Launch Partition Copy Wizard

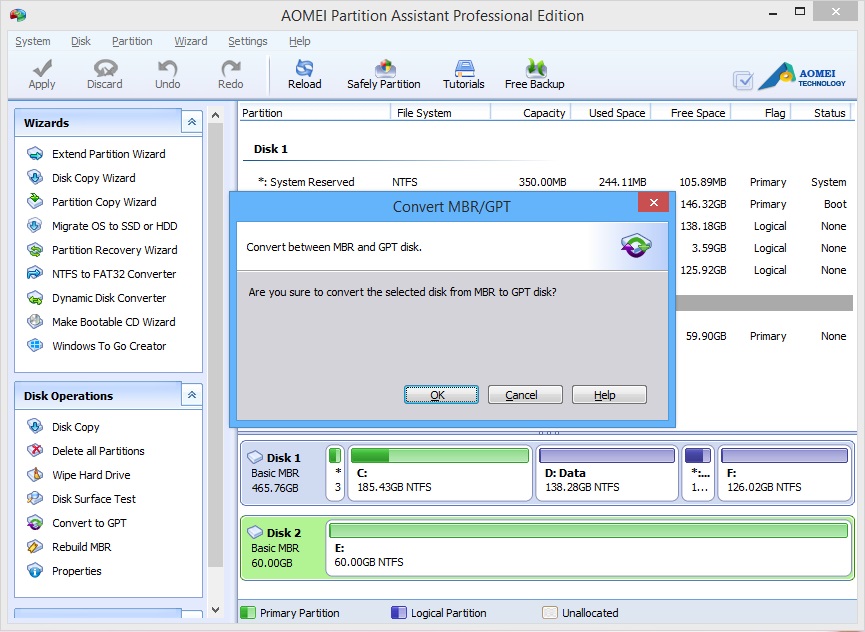point(104,202)
